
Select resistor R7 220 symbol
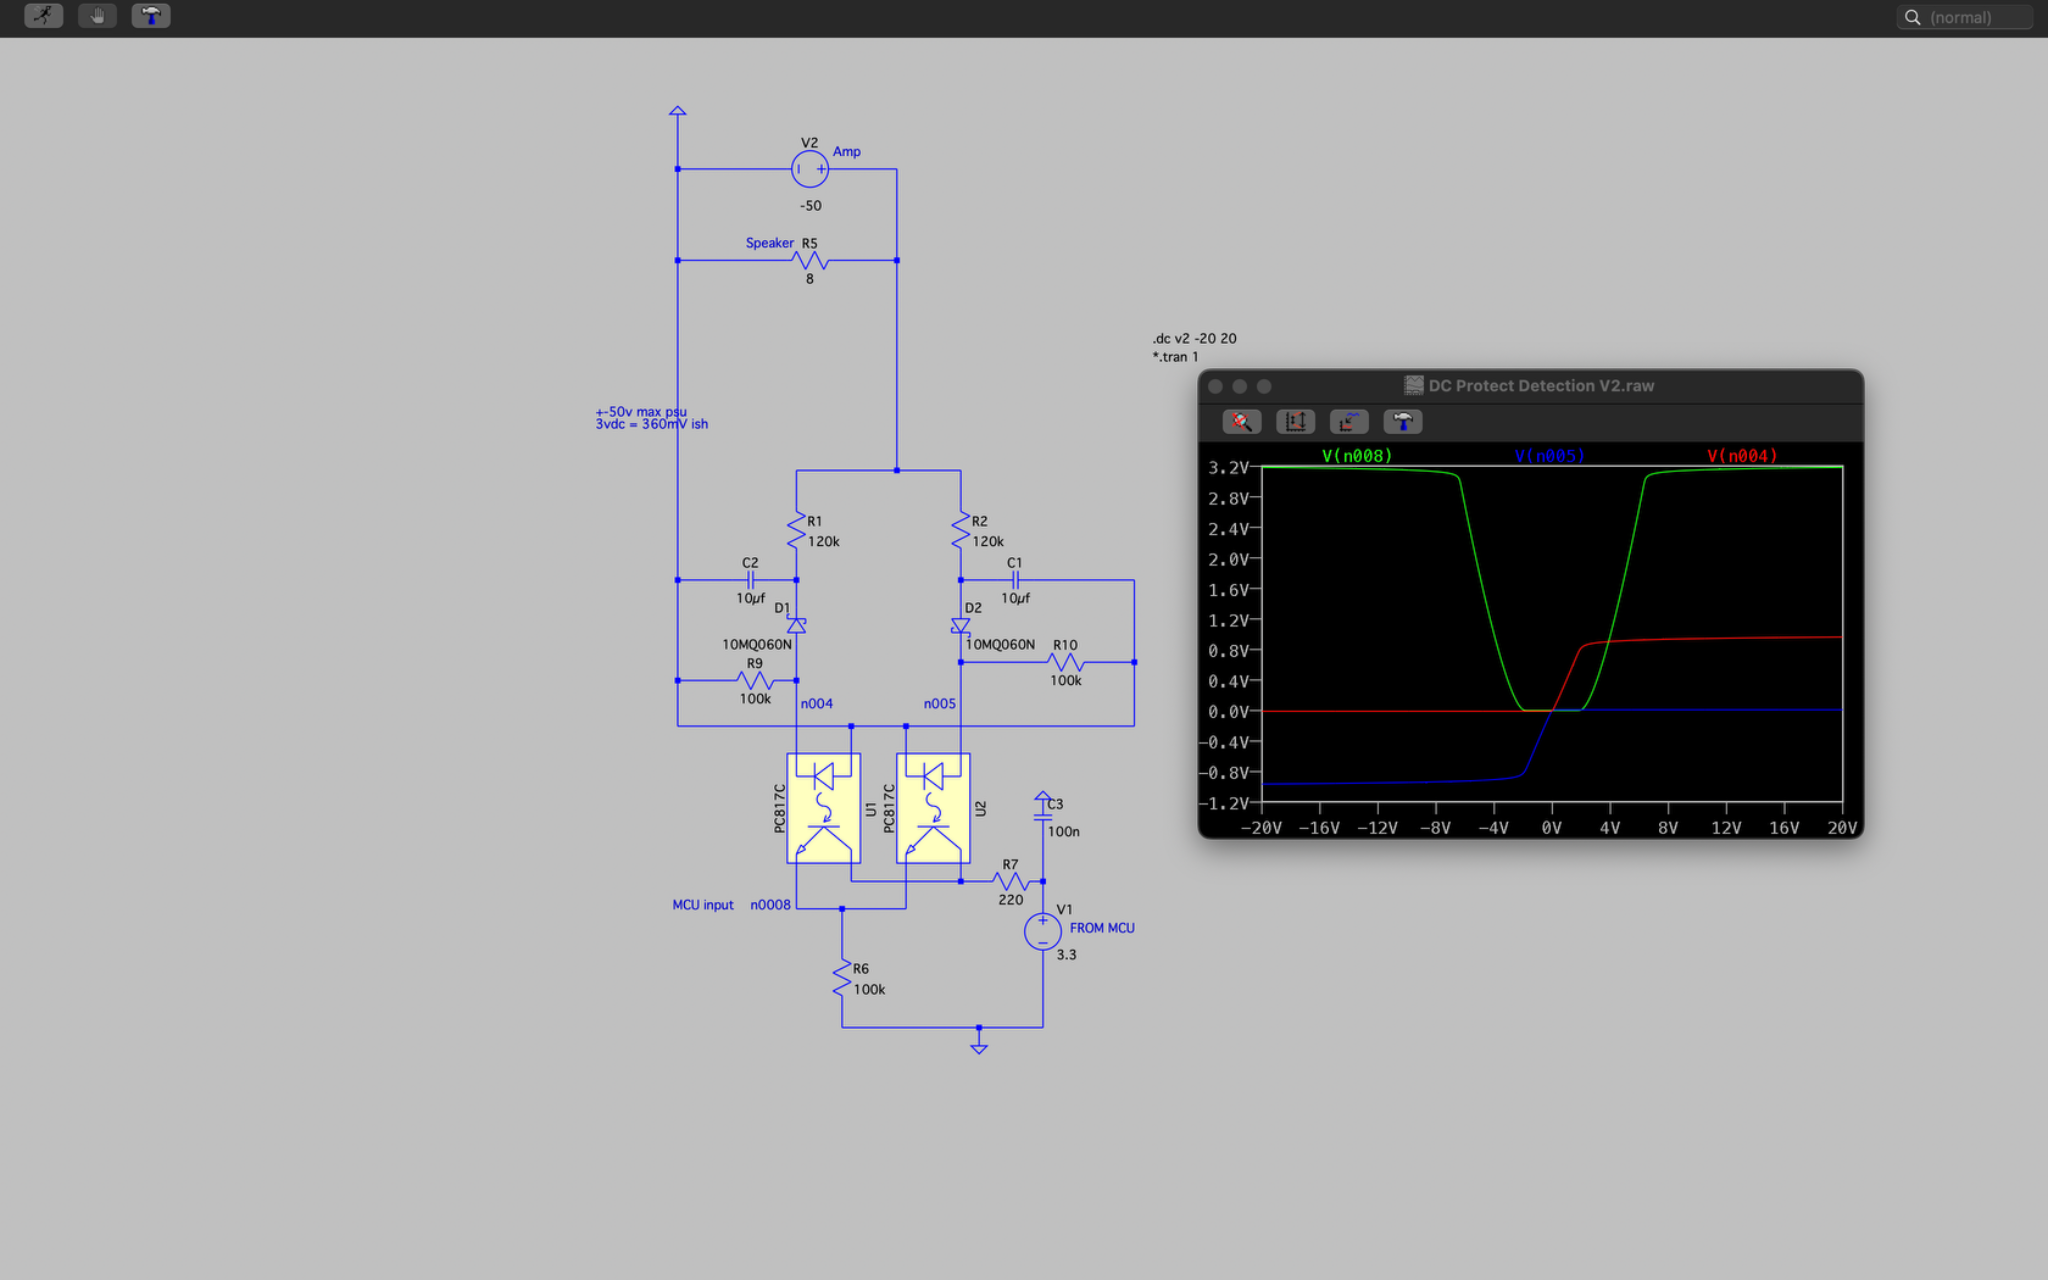[x=1011, y=881]
